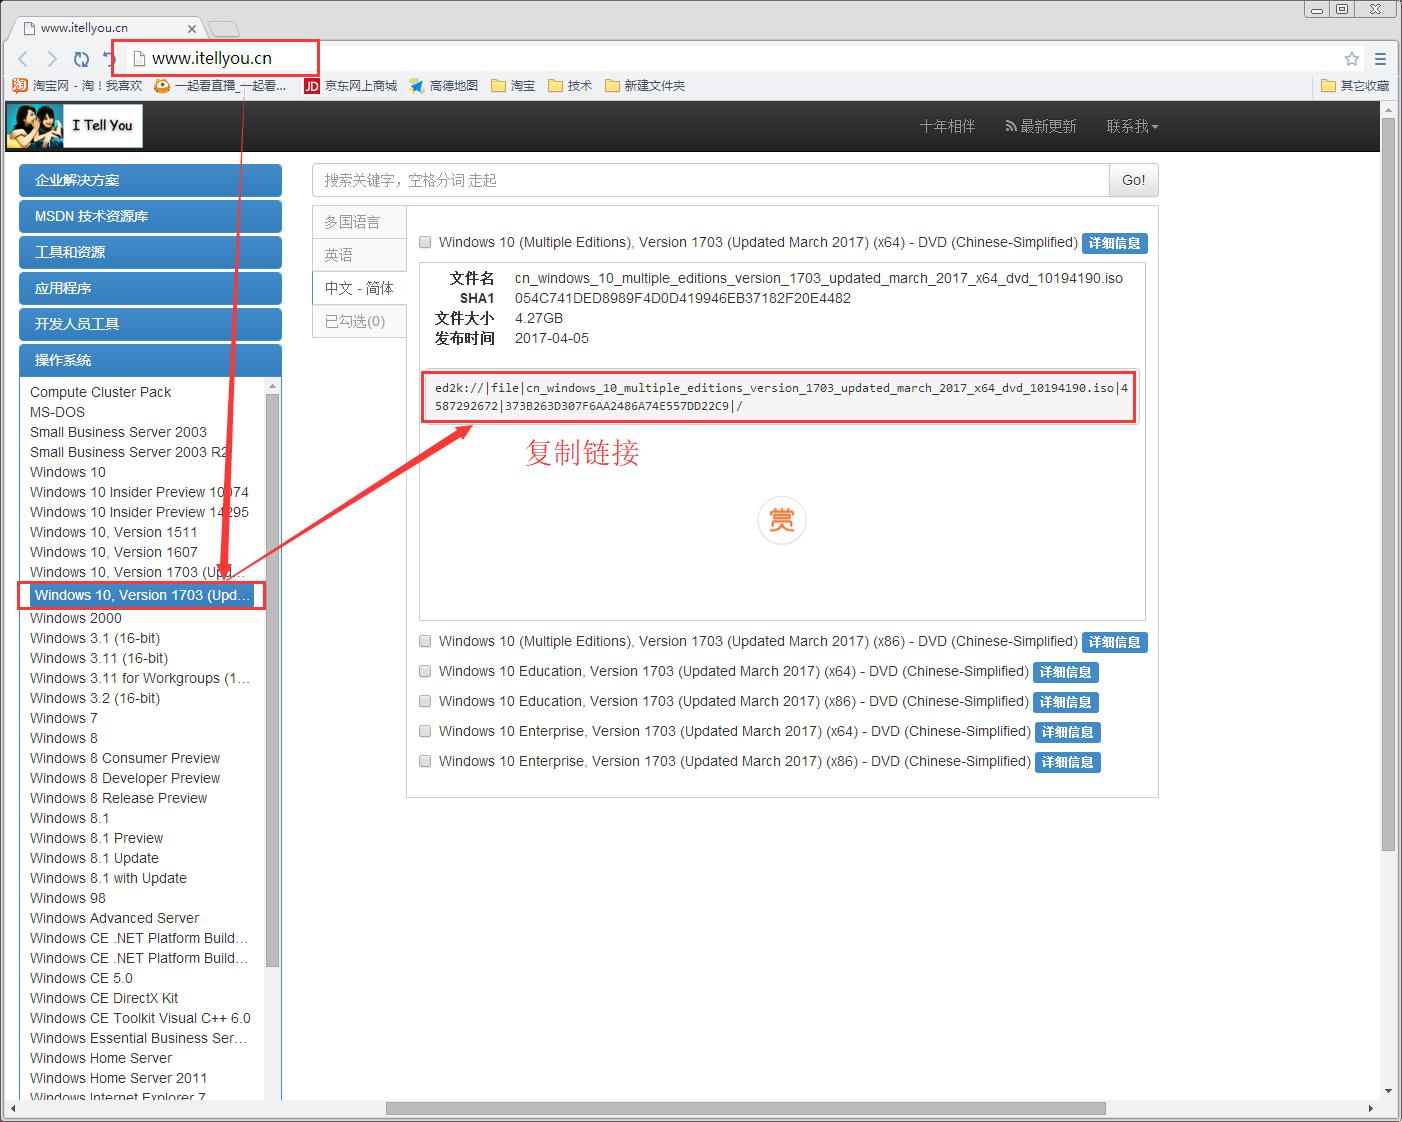Screen dimensions: 1402x1122
Task: Expand the MSDN 技术资源库 category
Action: (150, 216)
